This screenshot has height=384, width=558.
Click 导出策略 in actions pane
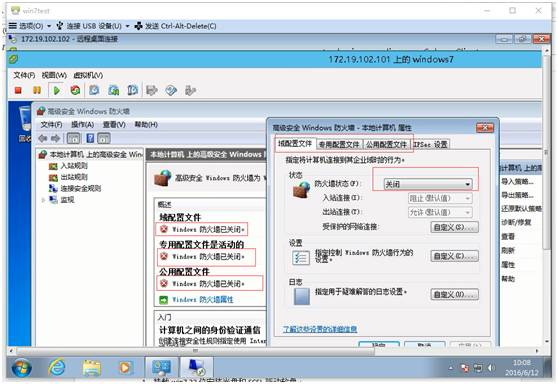[x=517, y=195]
